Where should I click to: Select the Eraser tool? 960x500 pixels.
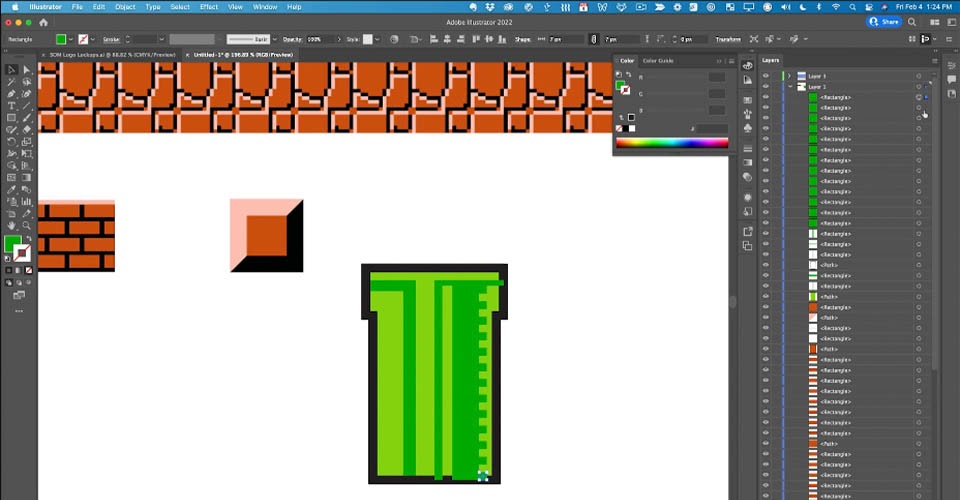click(27, 130)
